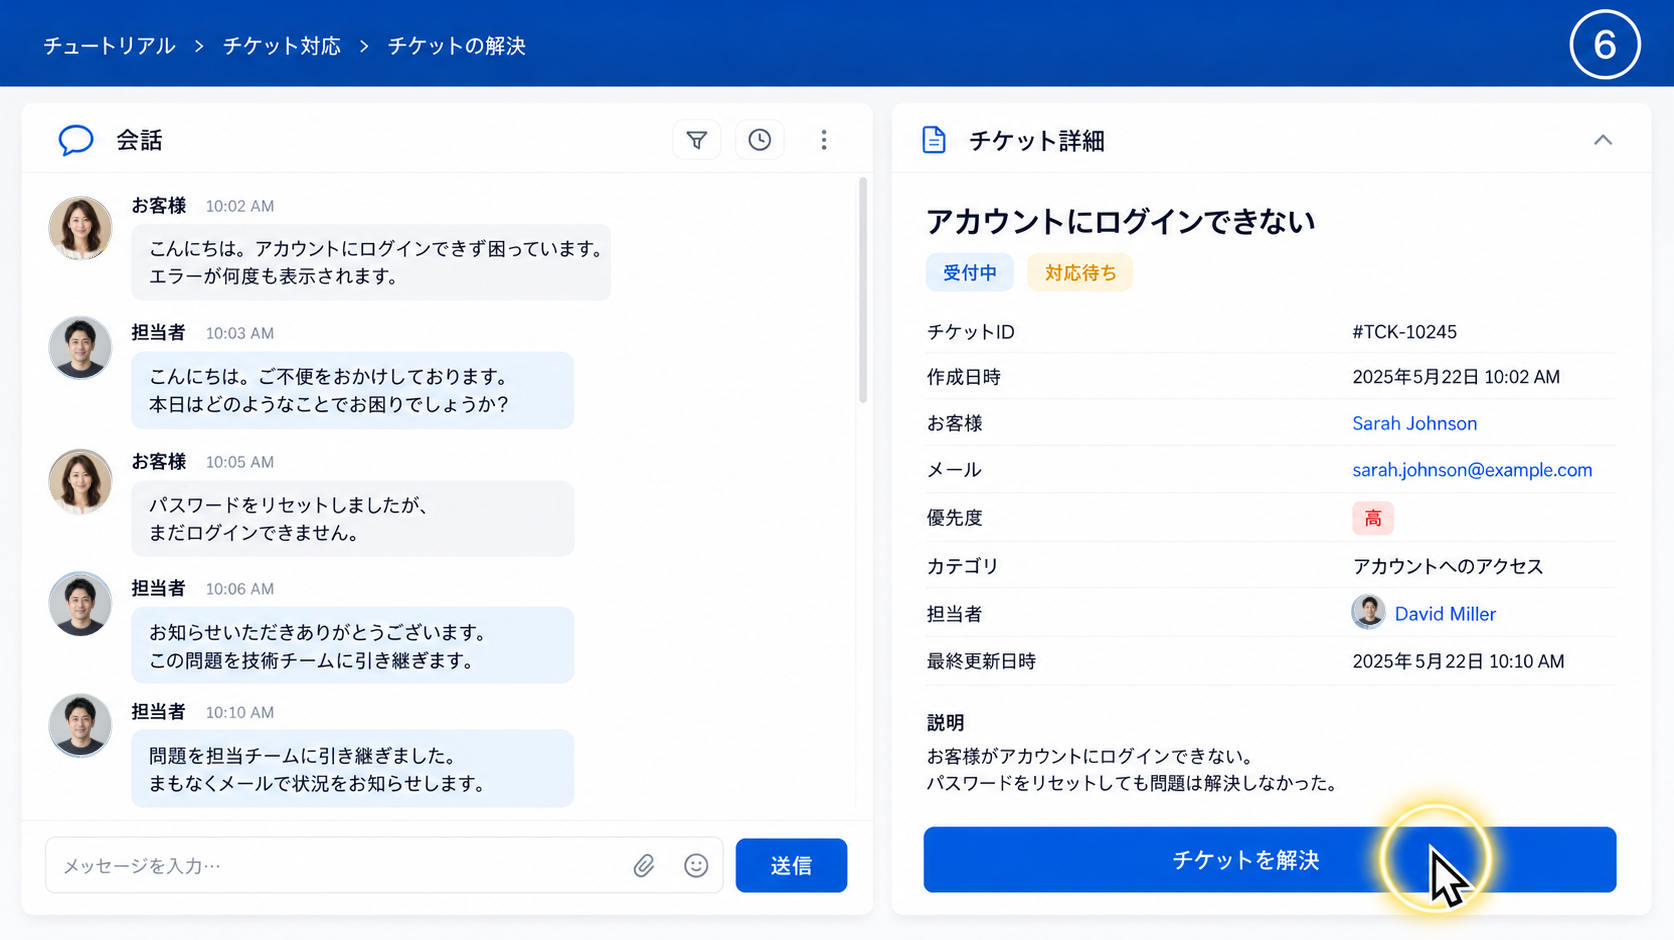Click the 高 priority badge
Image resolution: width=1674 pixels, height=940 pixels.
pos(1373,518)
